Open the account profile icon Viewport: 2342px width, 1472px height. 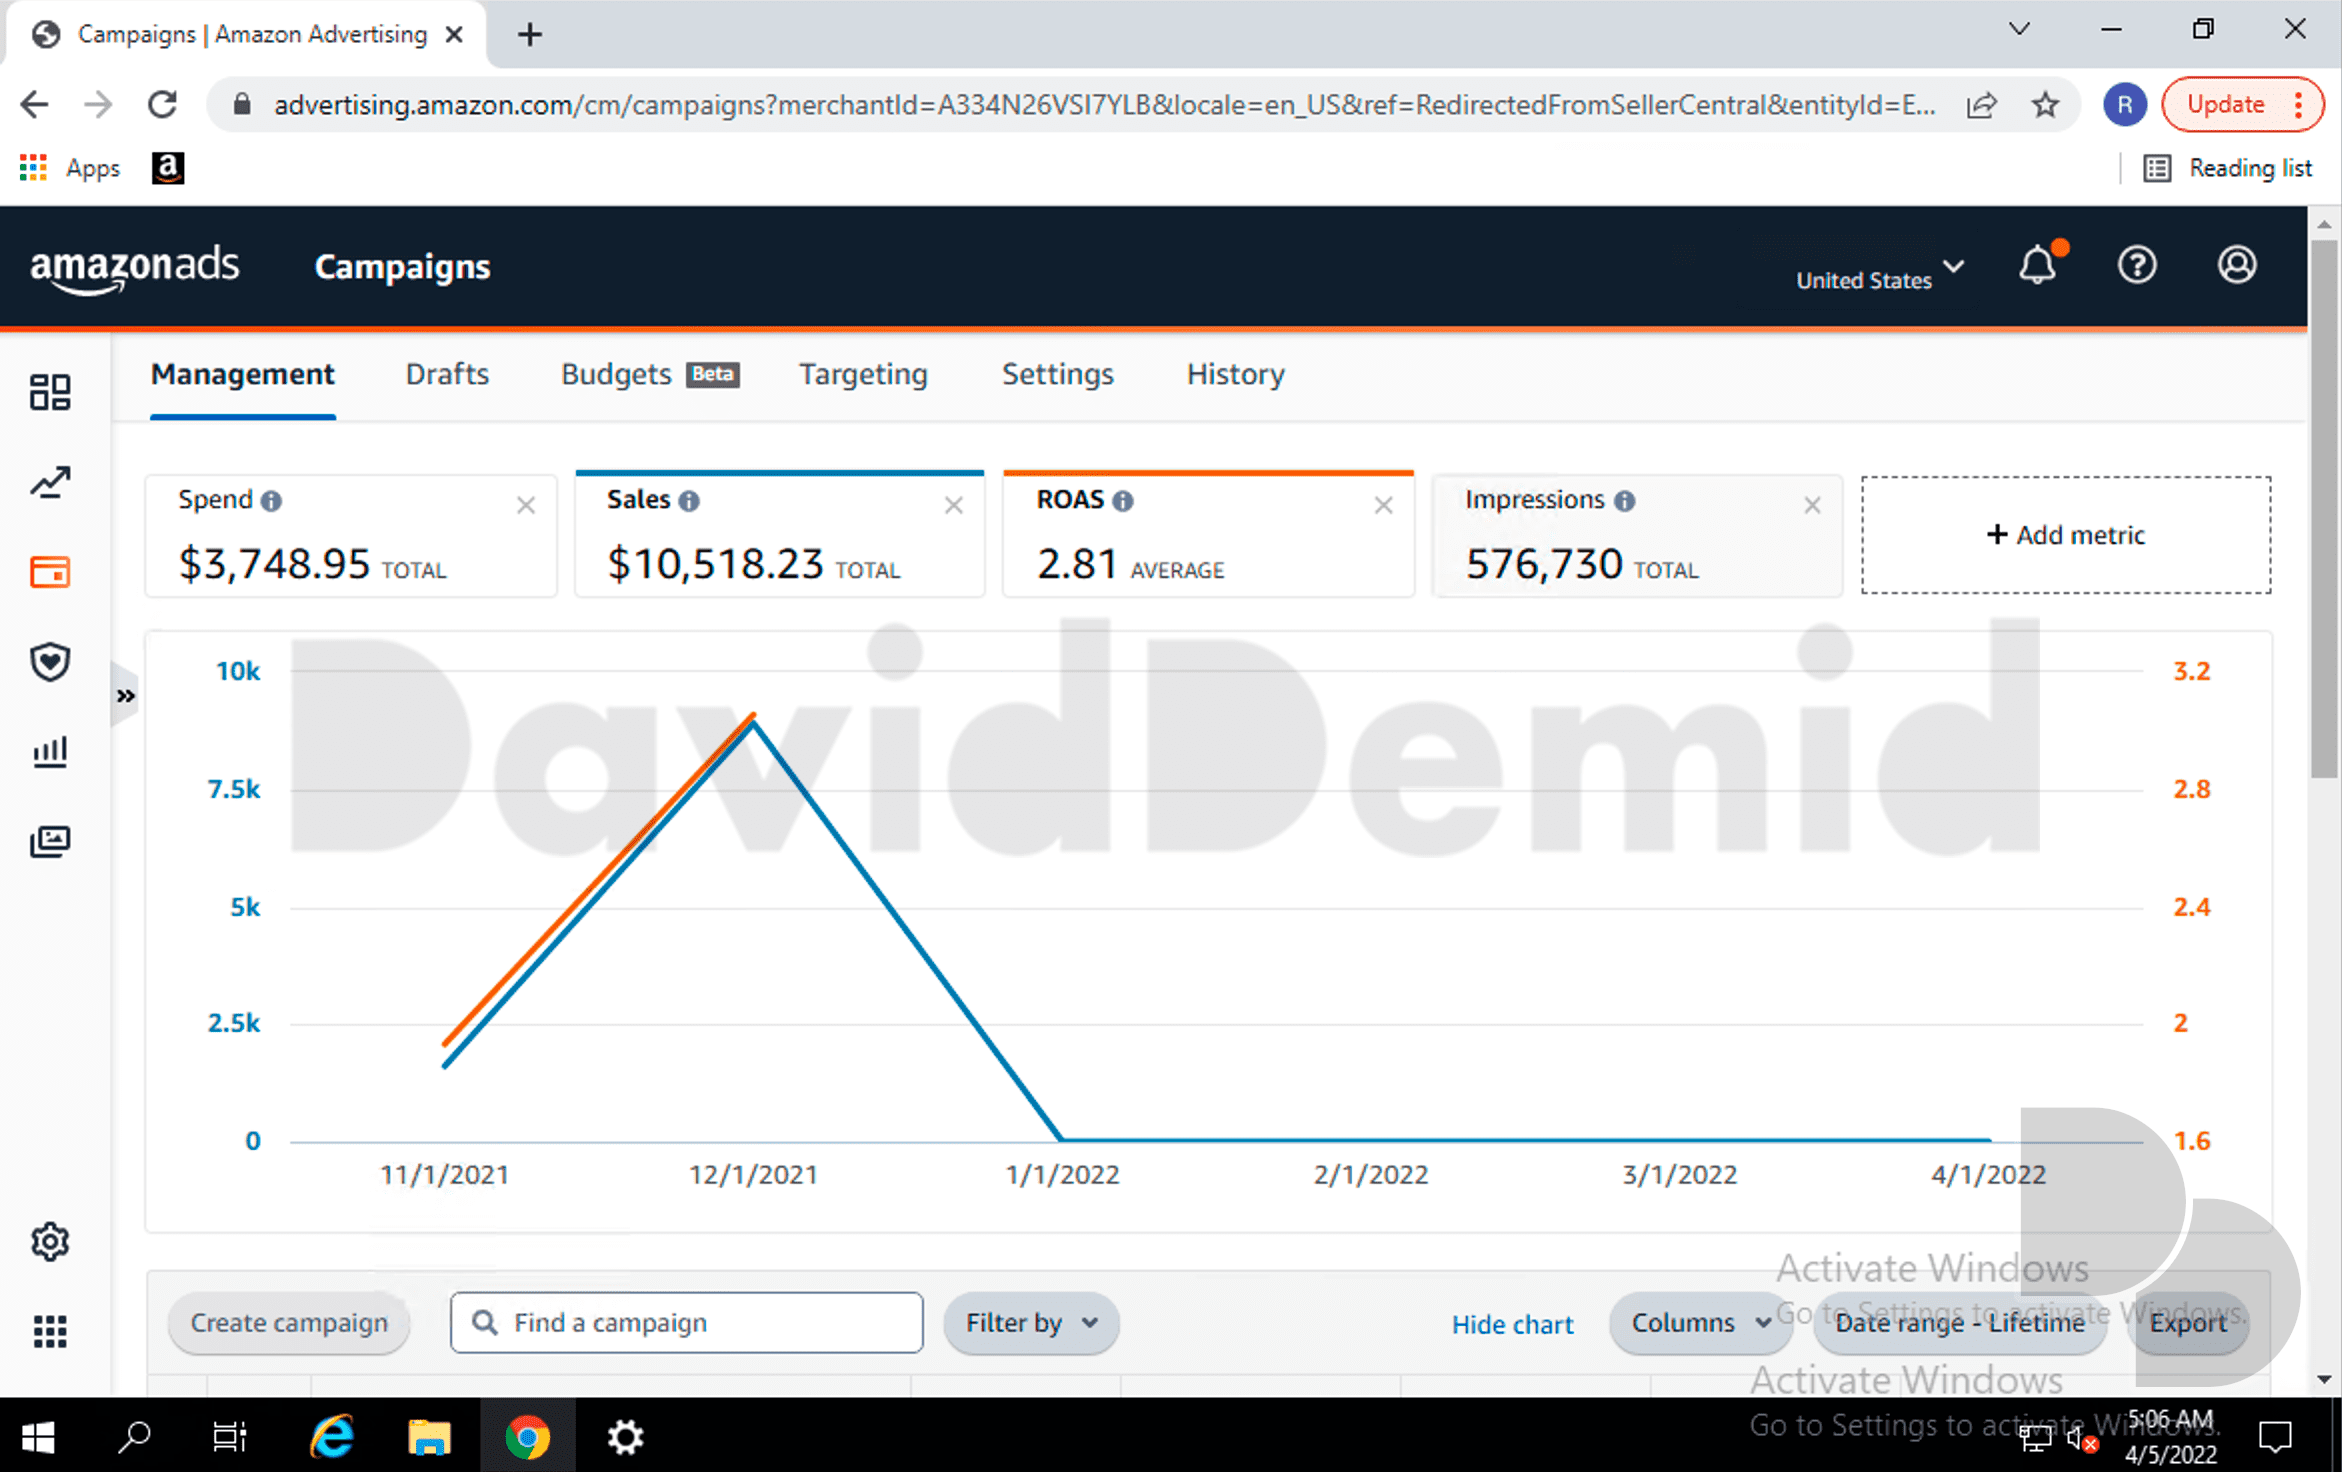click(2237, 265)
